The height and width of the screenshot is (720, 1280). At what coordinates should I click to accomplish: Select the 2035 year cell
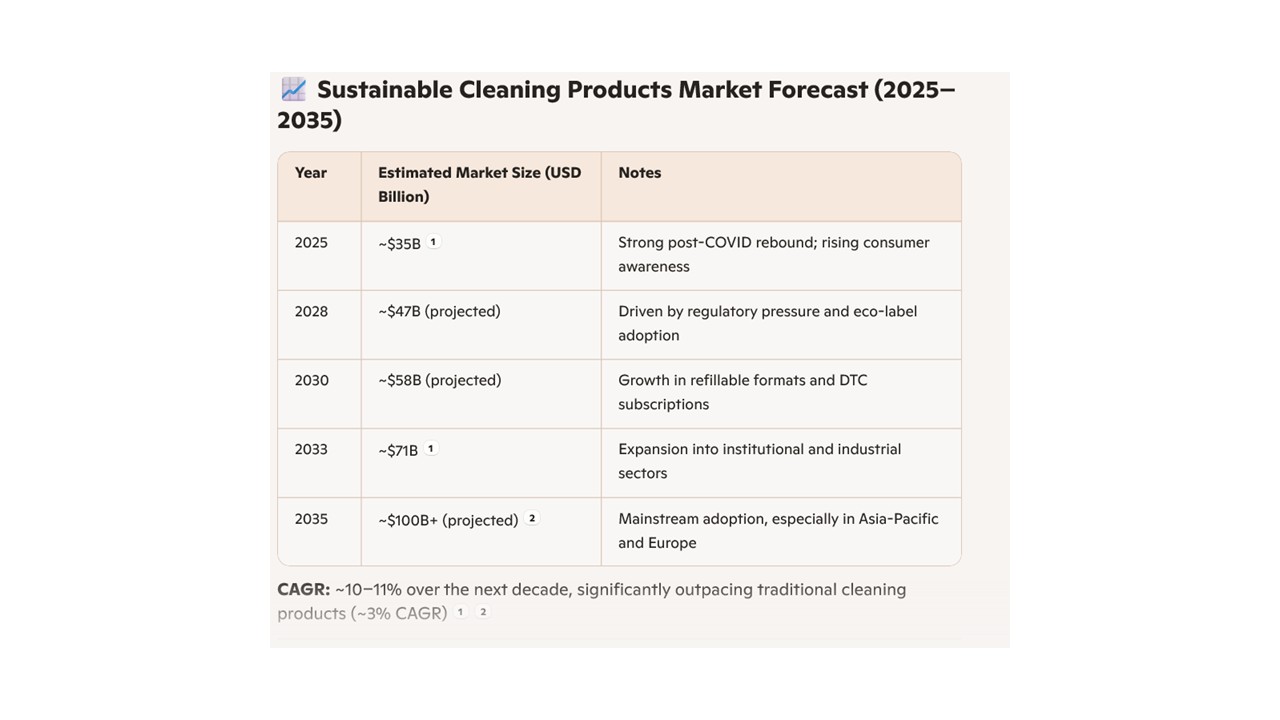pos(311,519)
